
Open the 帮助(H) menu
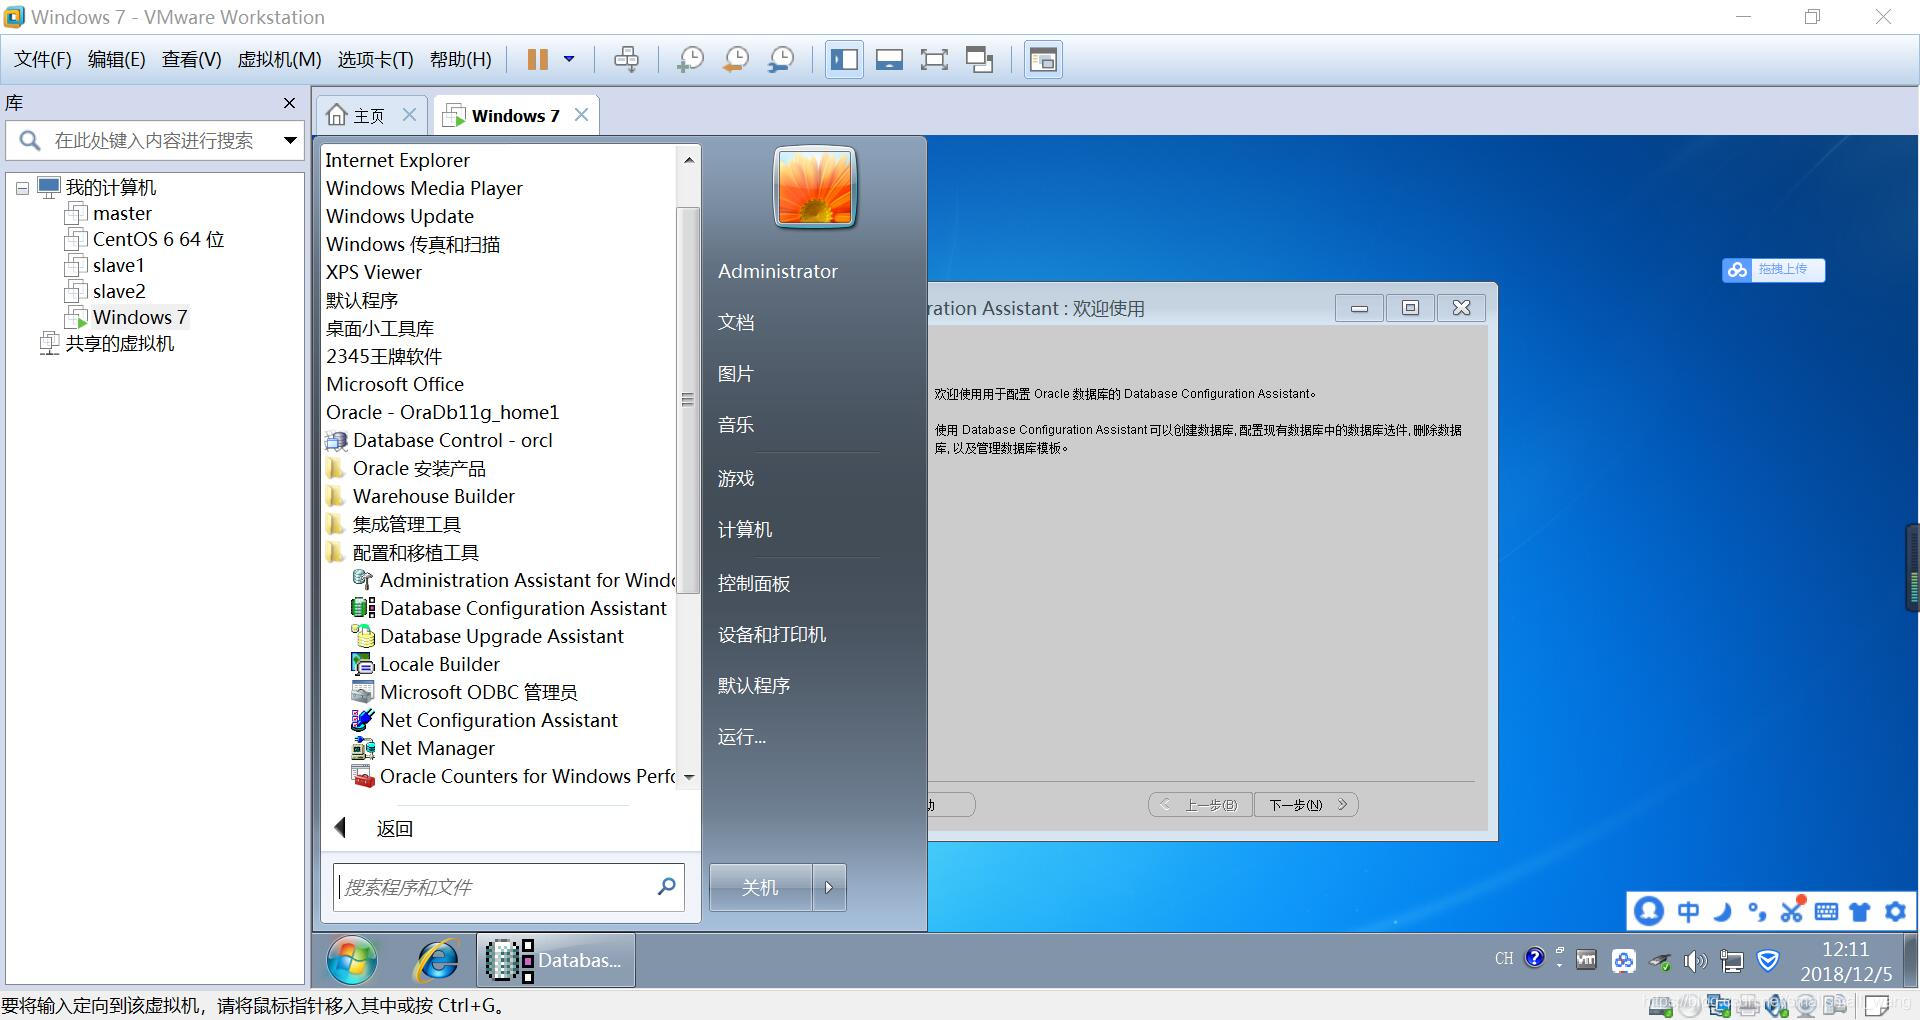pyautogui.click(x=461, y=60)
